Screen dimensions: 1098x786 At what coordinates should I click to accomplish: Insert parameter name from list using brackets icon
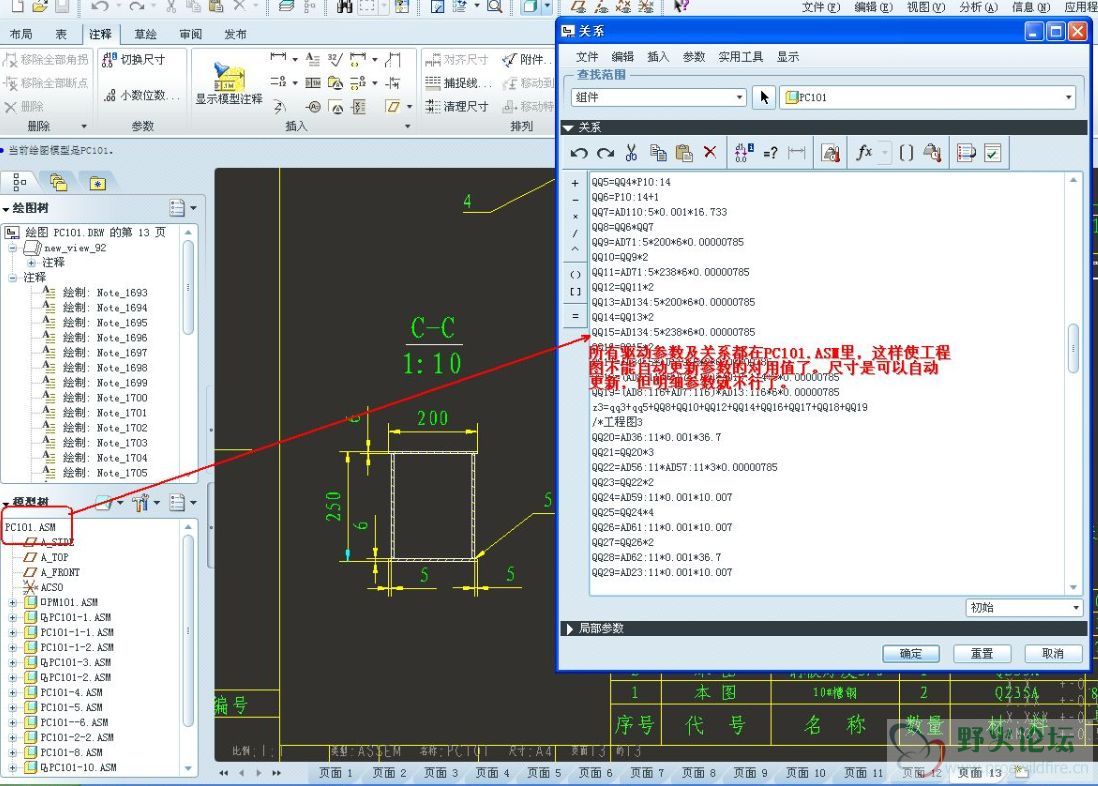[906, 153]
